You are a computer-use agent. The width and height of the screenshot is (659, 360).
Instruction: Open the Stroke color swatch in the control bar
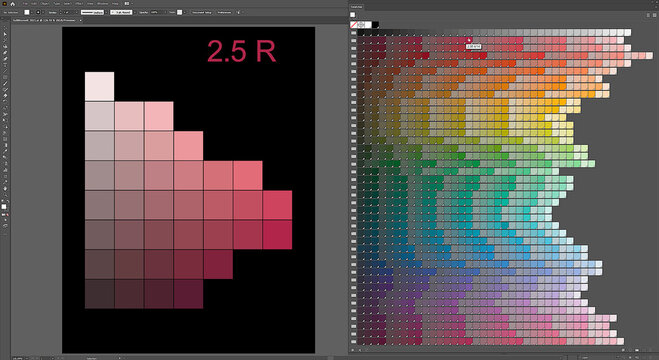(38, 13)
